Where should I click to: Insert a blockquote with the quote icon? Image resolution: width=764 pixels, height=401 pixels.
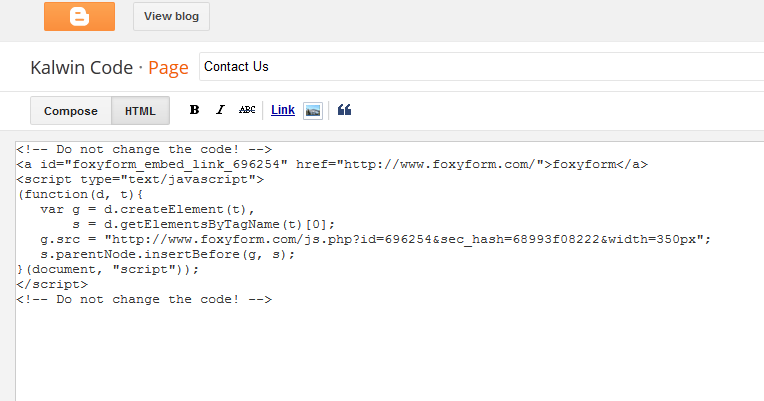[x=344, y=110]
